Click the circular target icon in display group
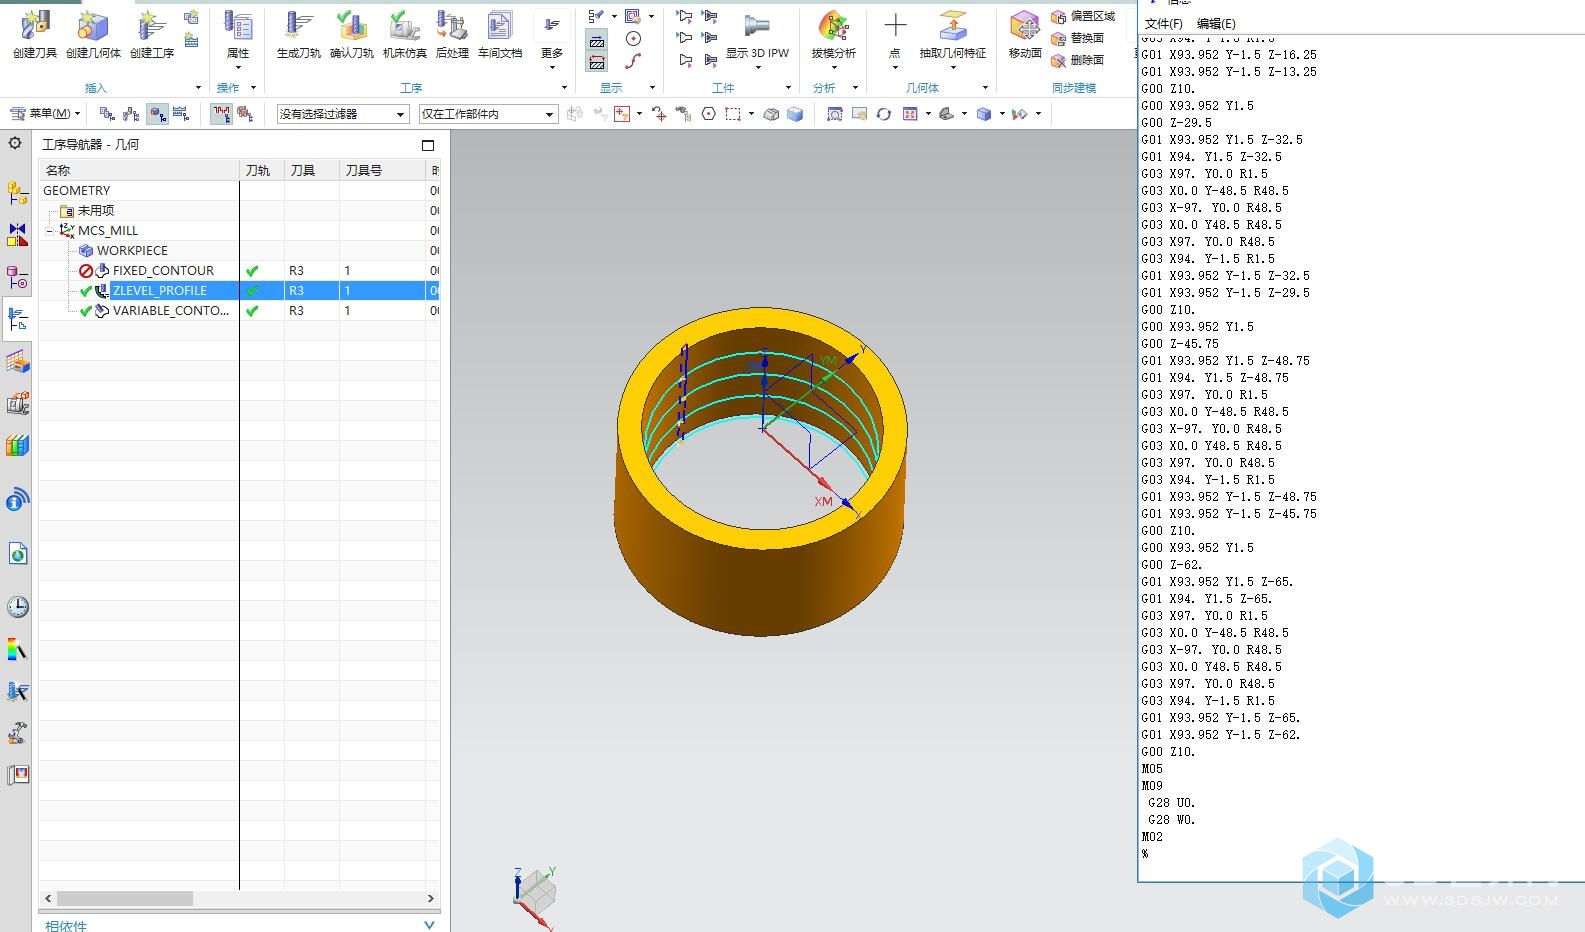Viewport: 1585px width, 932px height. pyautogui.click(x=633, y=38)
